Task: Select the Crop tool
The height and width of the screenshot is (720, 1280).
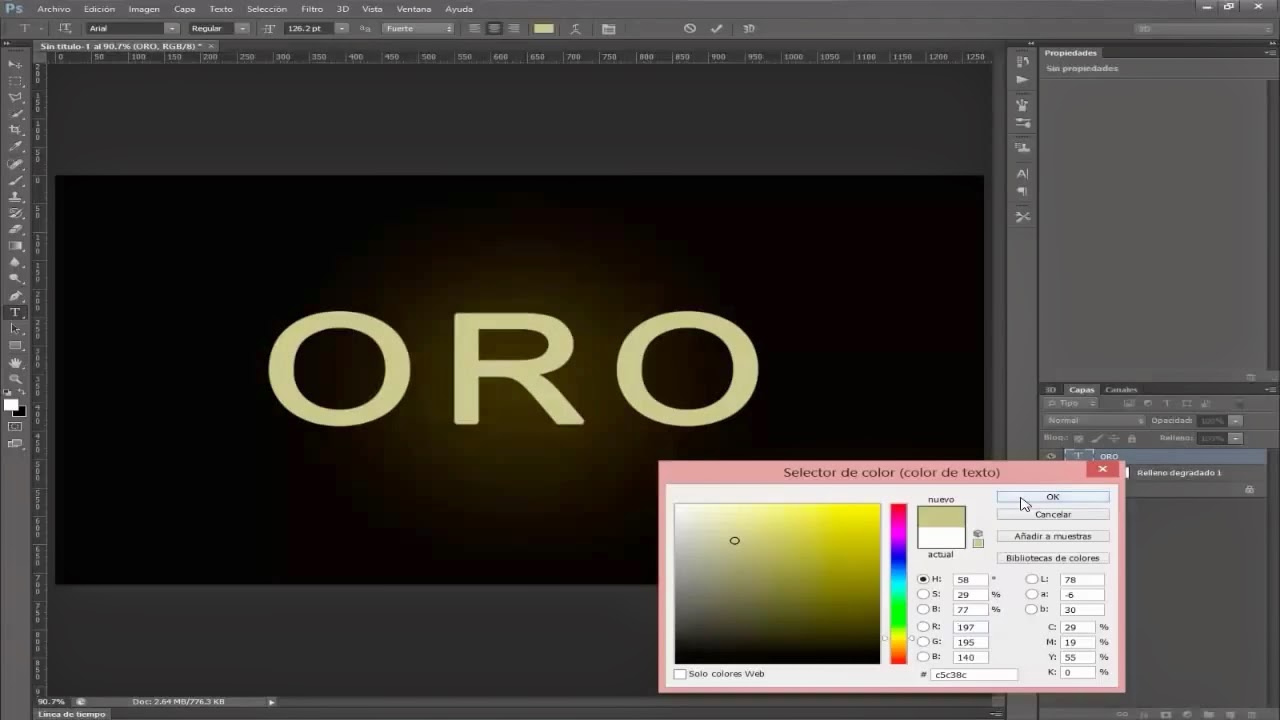Action: pos(15,130)
